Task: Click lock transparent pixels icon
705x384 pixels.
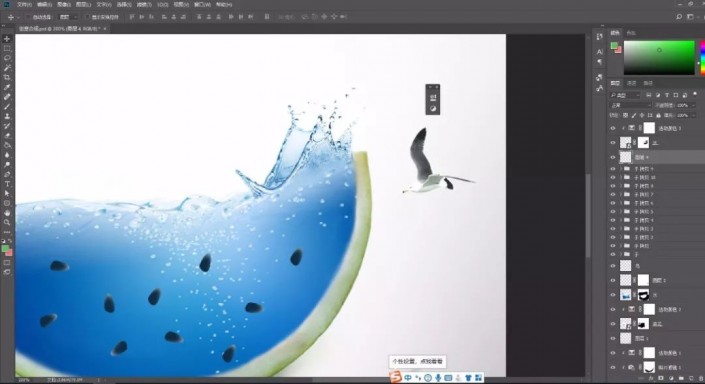Action: [x=625, y=116]
